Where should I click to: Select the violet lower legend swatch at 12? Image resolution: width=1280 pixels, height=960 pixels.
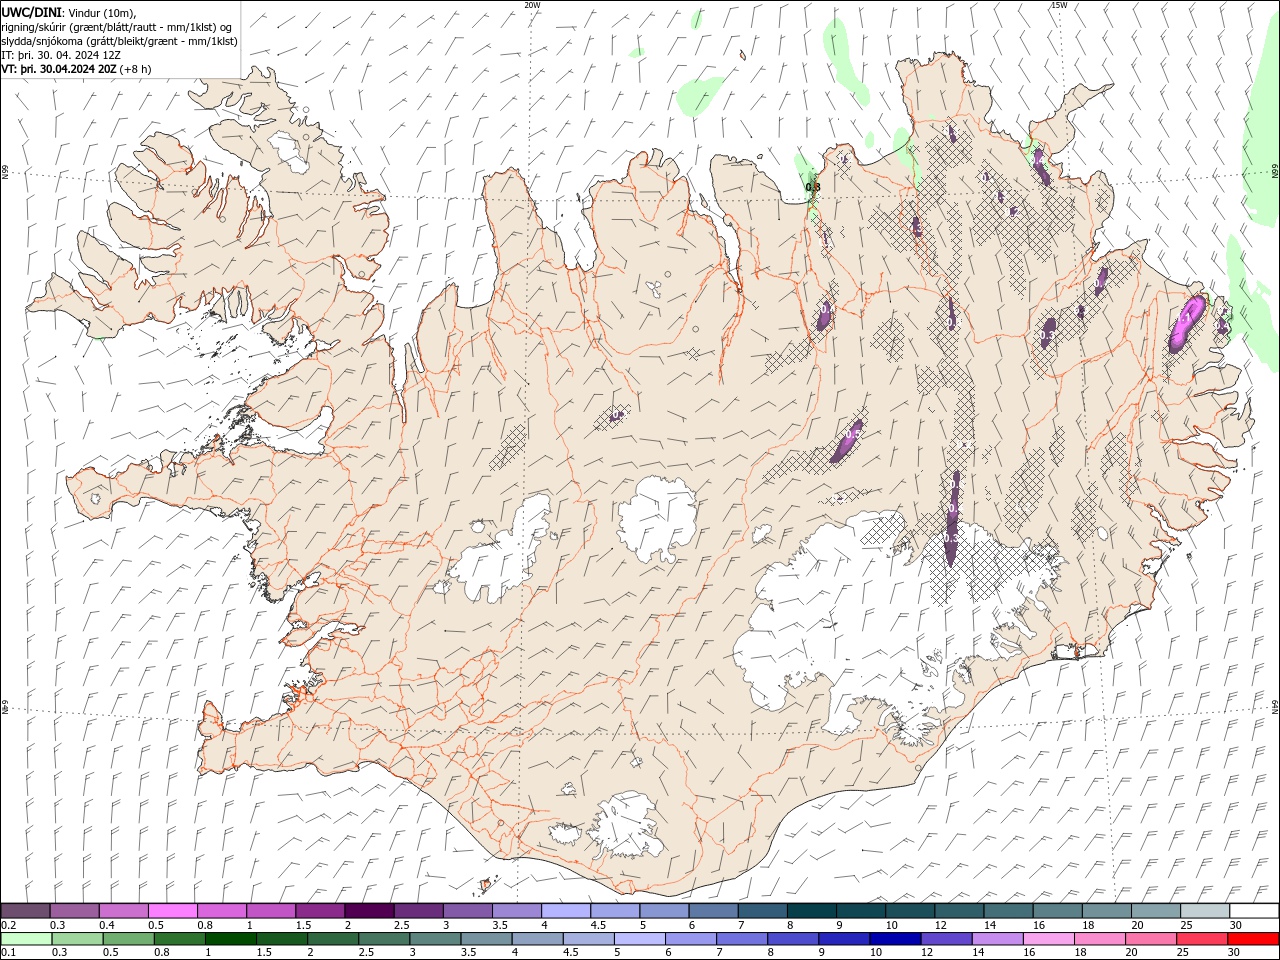coord(946,939)
